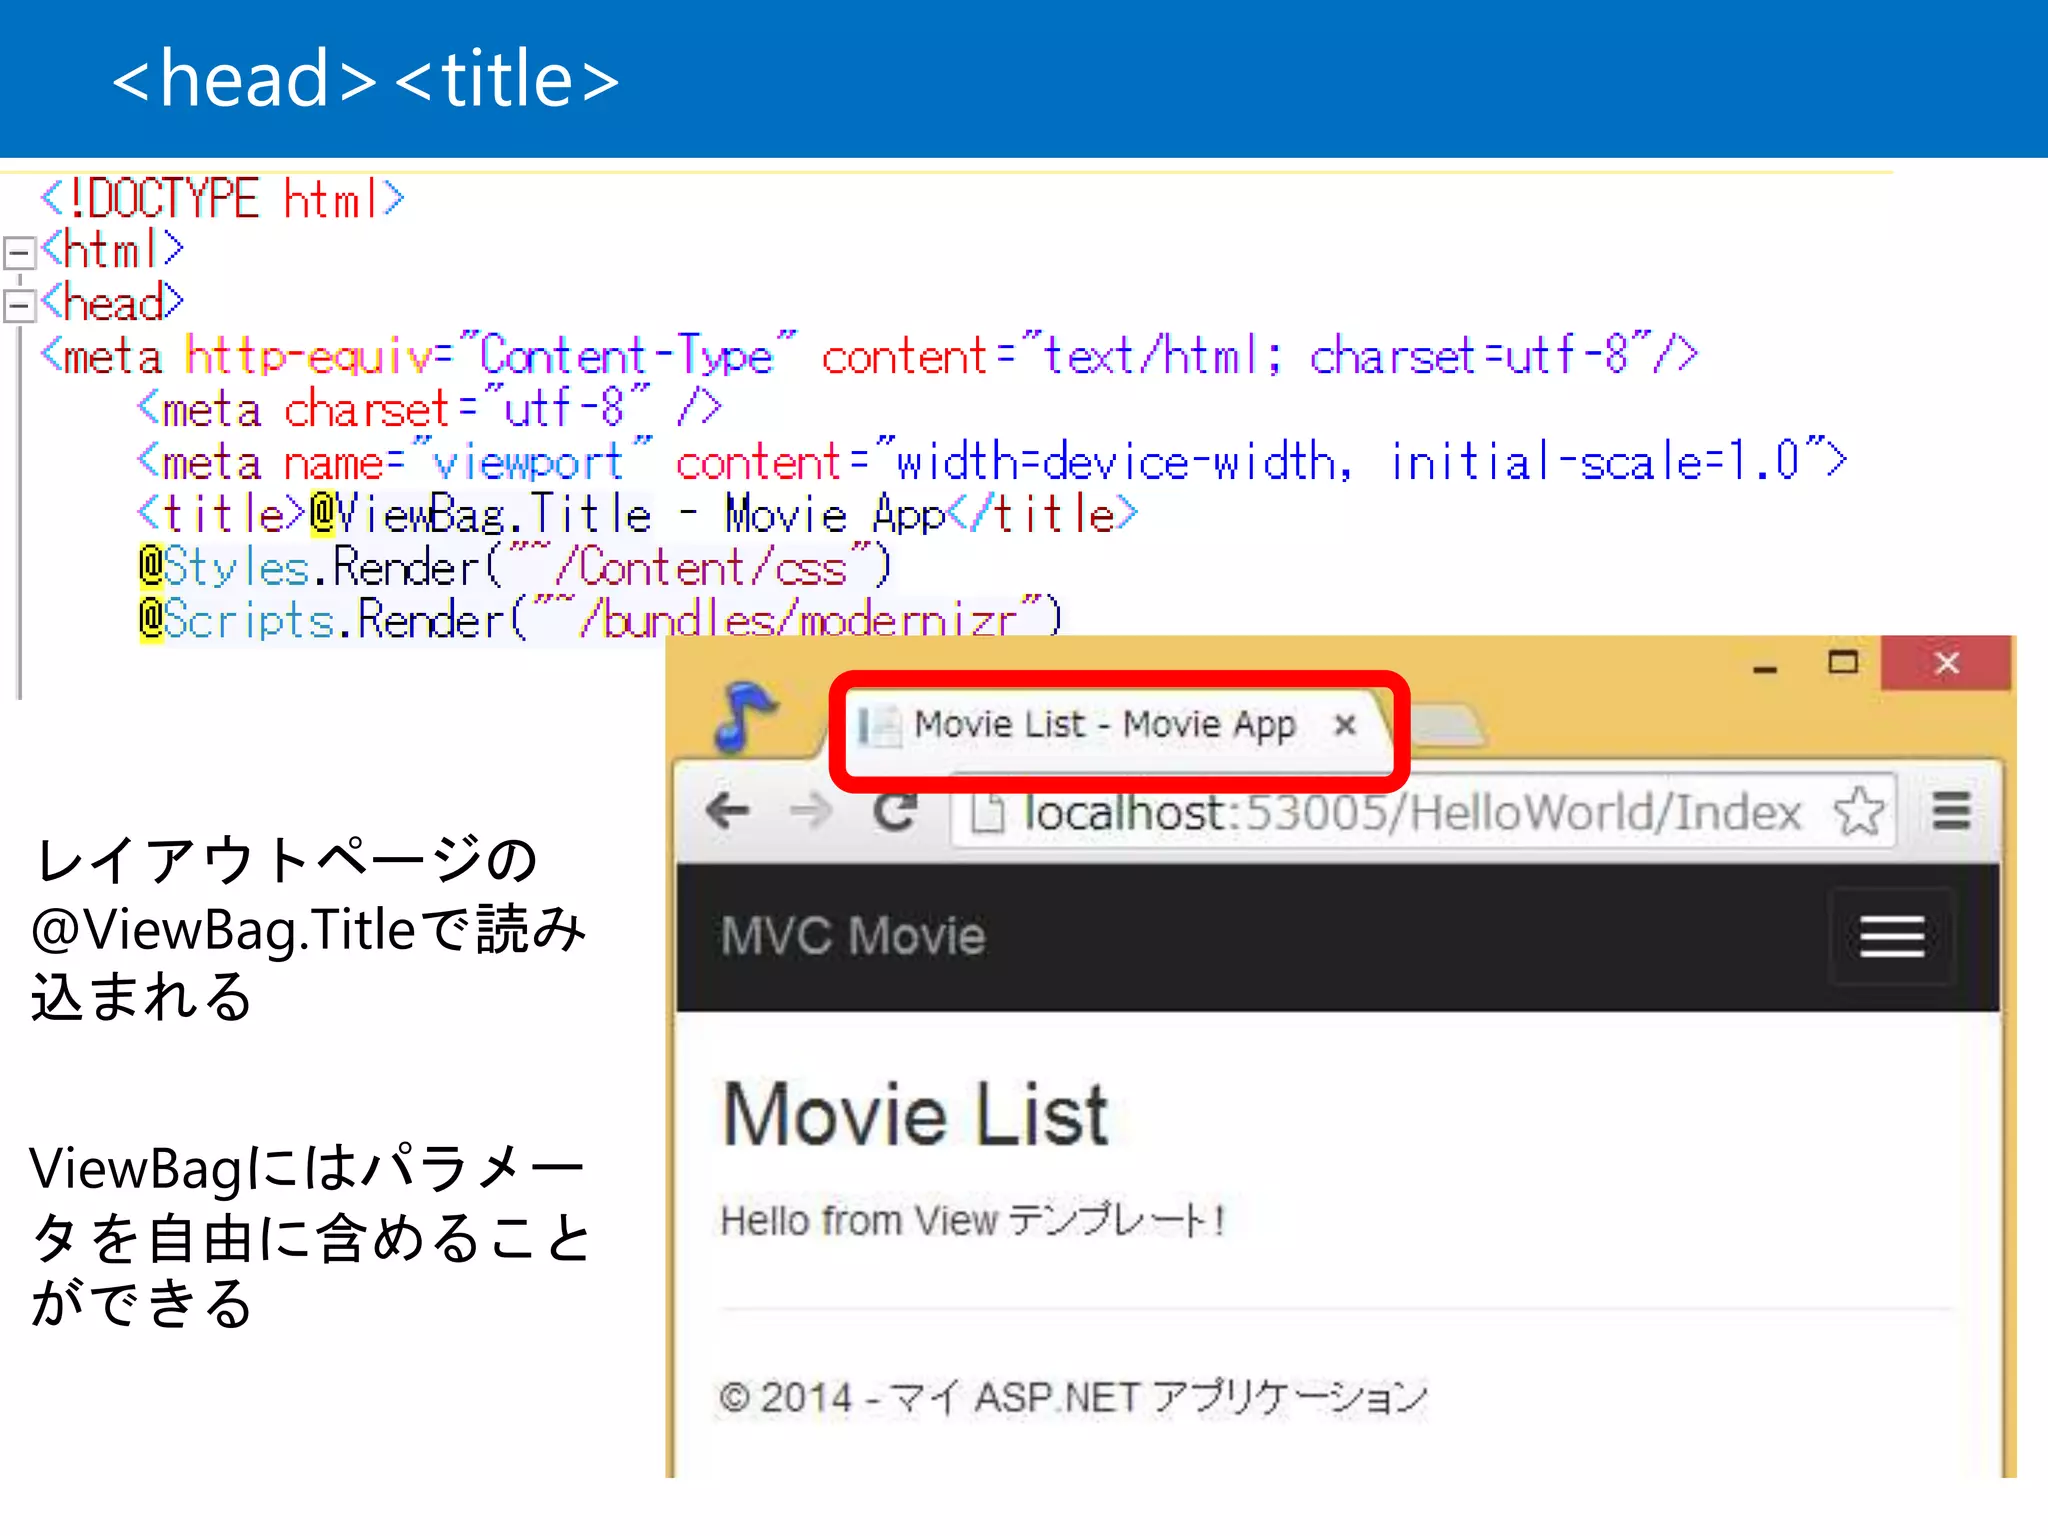
Task: Click the 'Hello from View テンプレート!' text
Action: (x=973, y=1220)
